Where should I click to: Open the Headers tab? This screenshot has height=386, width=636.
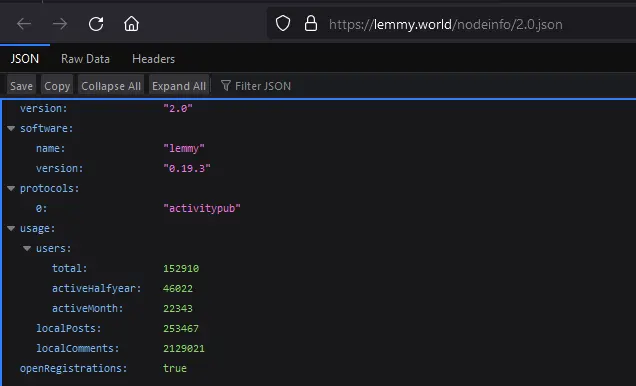153,59
